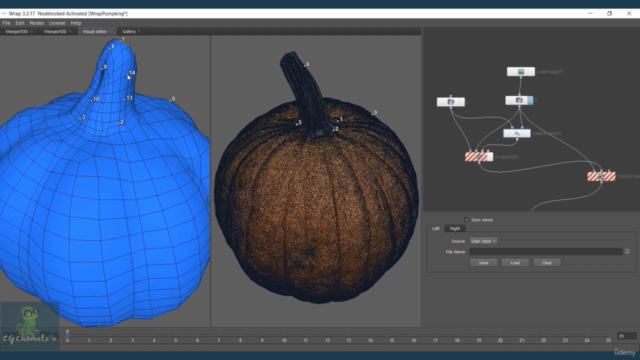Select the striped Wrapping01 node
640x360 pixels.
click(479, 157)
